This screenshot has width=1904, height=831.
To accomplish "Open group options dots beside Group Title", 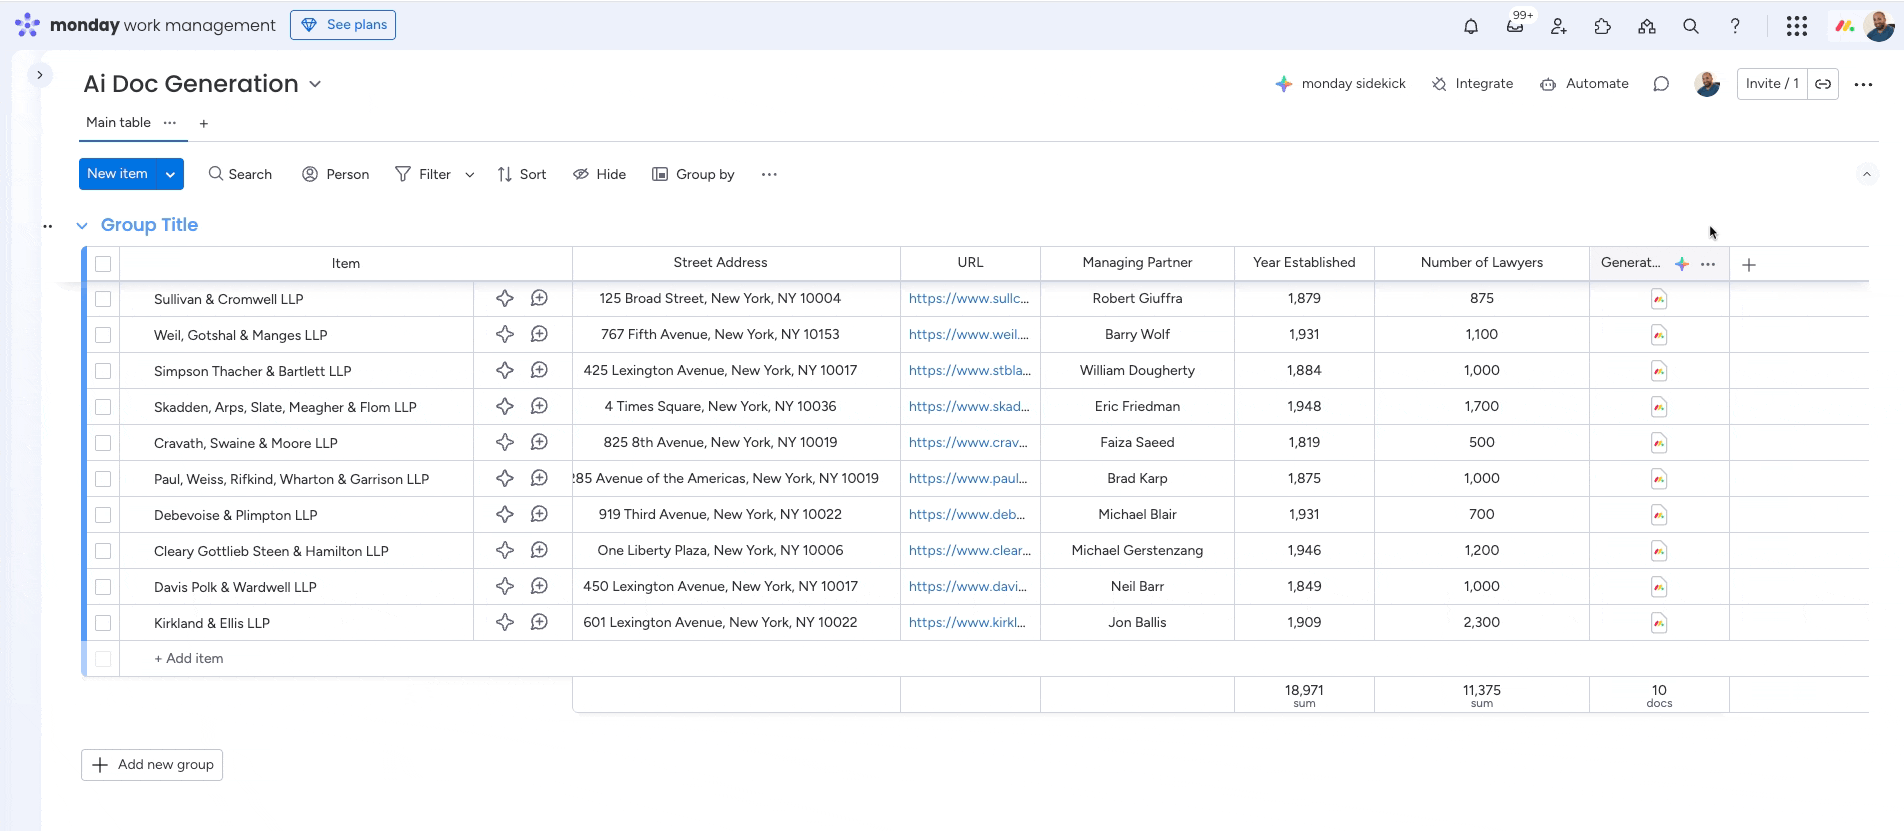I will click(47, 226).
